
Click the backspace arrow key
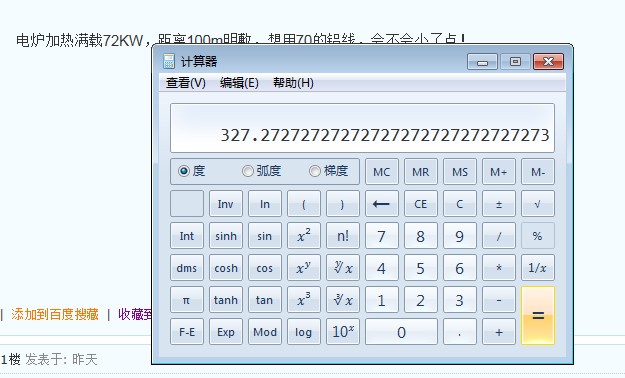click(x=381, y=204)
